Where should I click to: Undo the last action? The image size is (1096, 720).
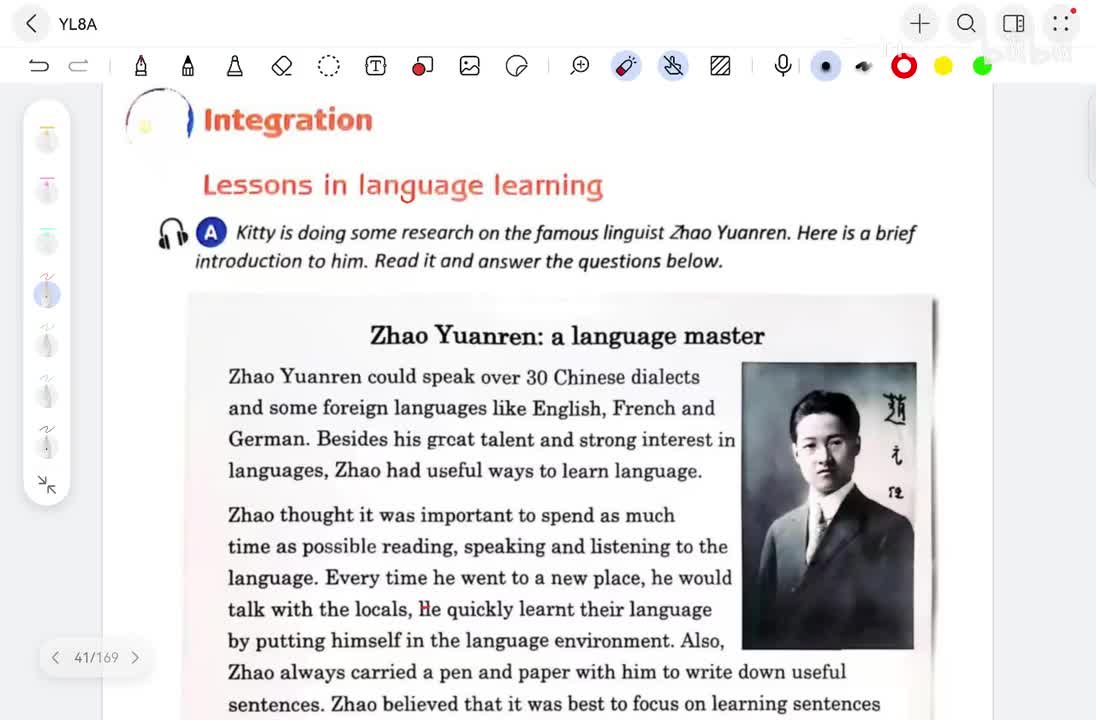coord(38,66)
